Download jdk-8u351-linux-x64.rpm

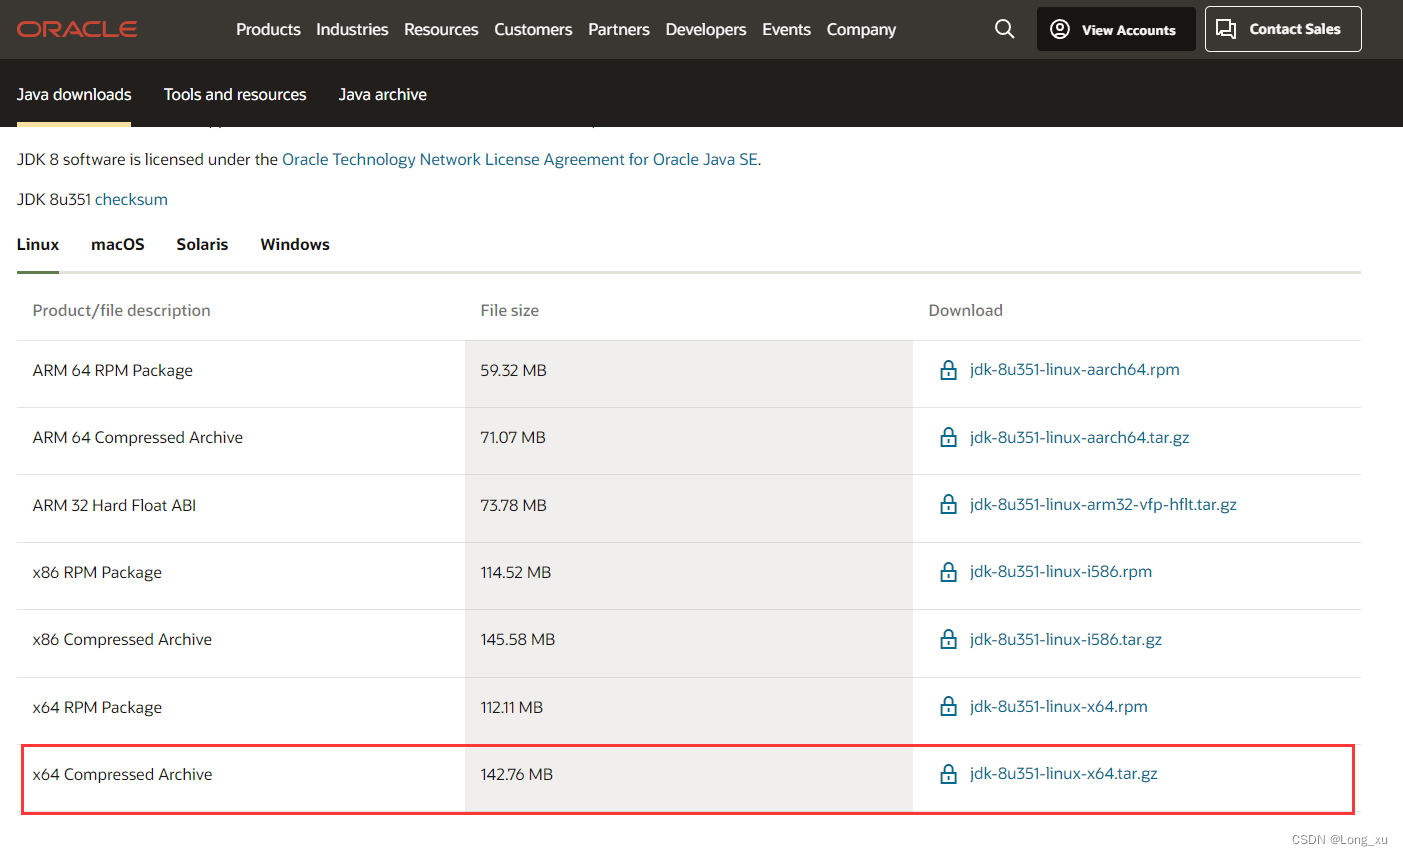point(1058,706)
